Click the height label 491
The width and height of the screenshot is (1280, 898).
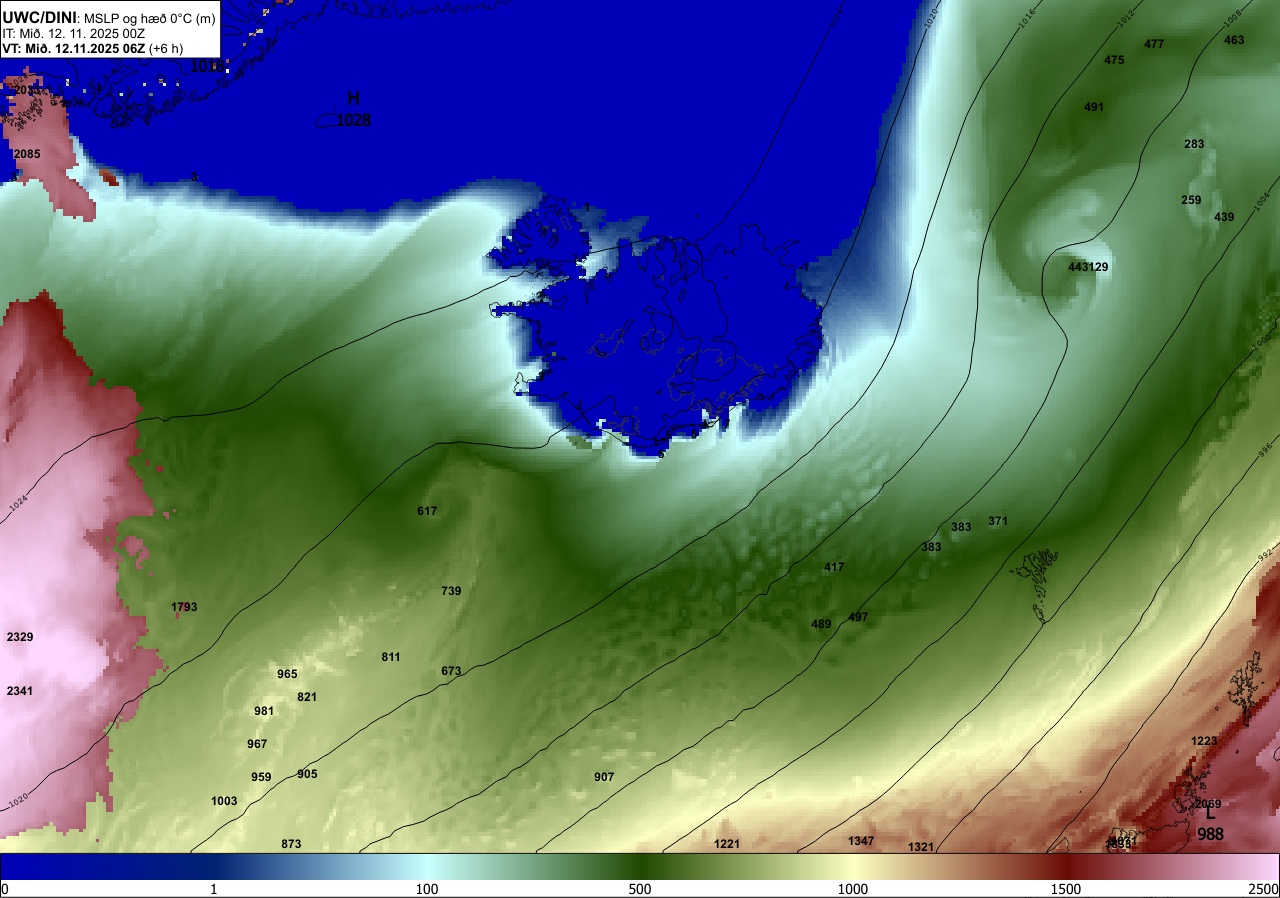pyautogui.click(x=1094, y=107)
